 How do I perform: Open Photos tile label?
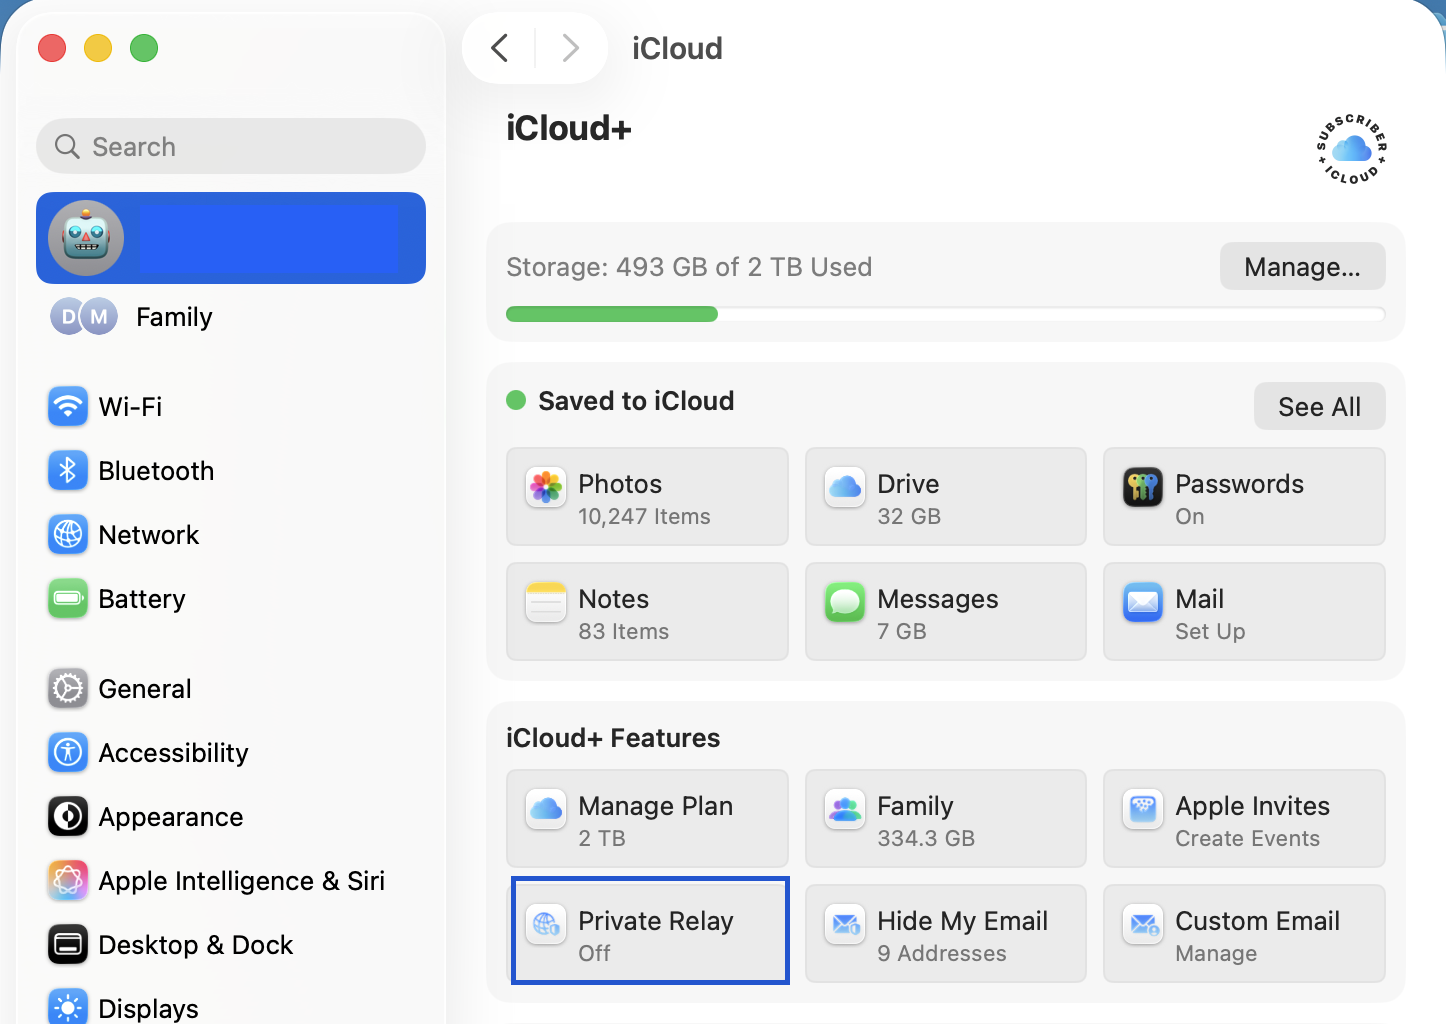[620, 484]
